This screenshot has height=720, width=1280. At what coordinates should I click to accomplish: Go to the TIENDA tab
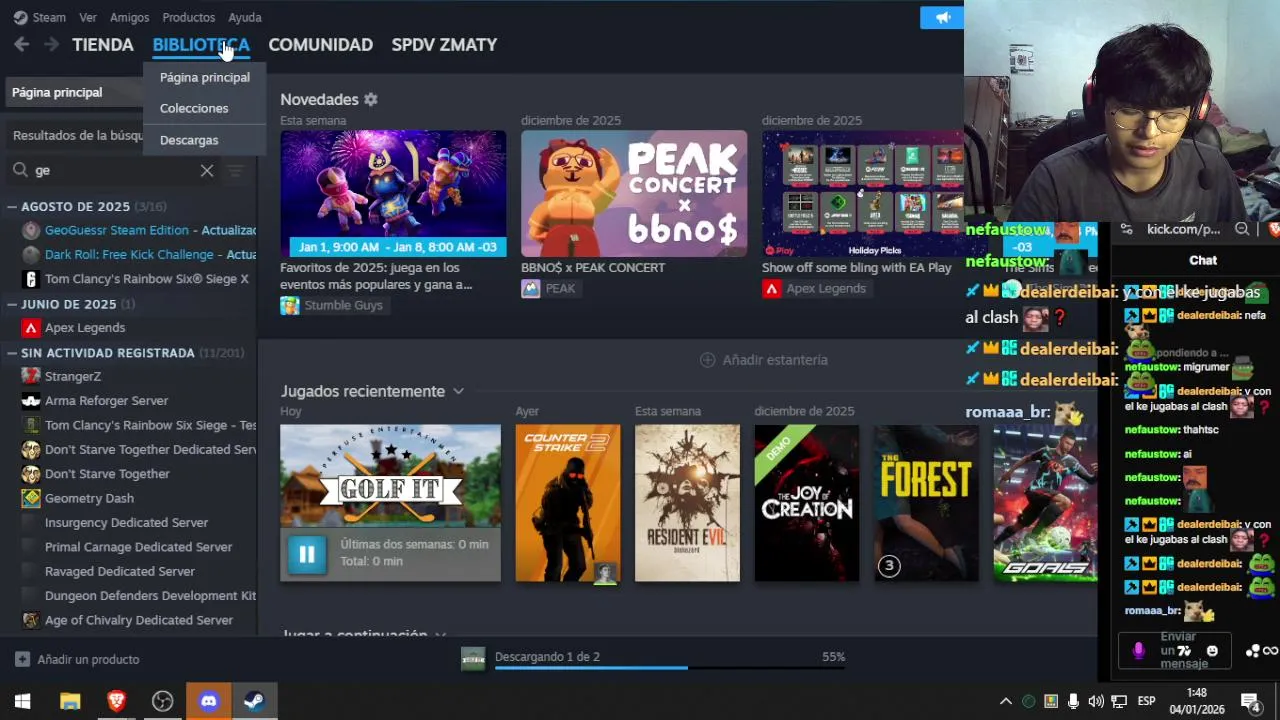pos(103,45)
